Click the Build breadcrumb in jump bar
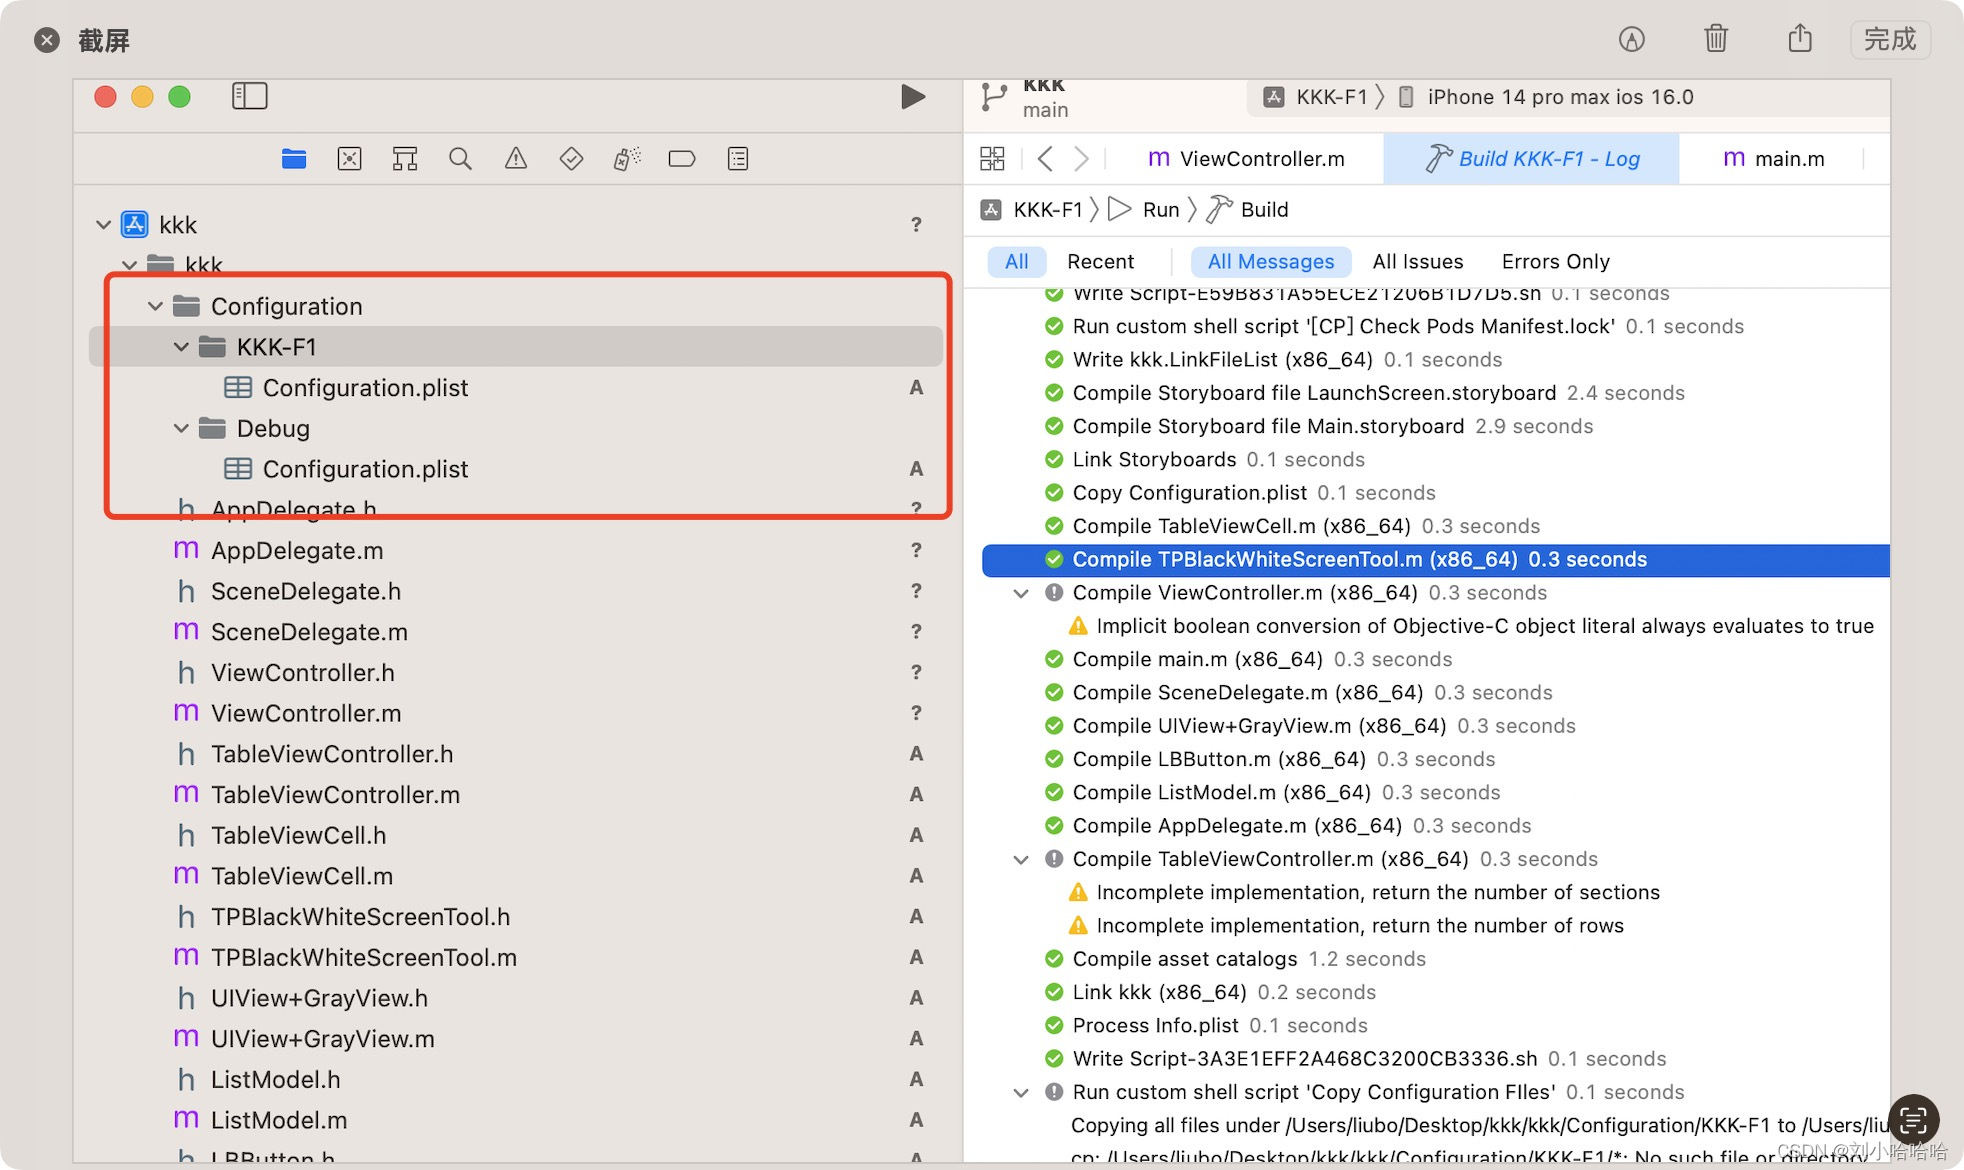 [x=1247, y=209]
